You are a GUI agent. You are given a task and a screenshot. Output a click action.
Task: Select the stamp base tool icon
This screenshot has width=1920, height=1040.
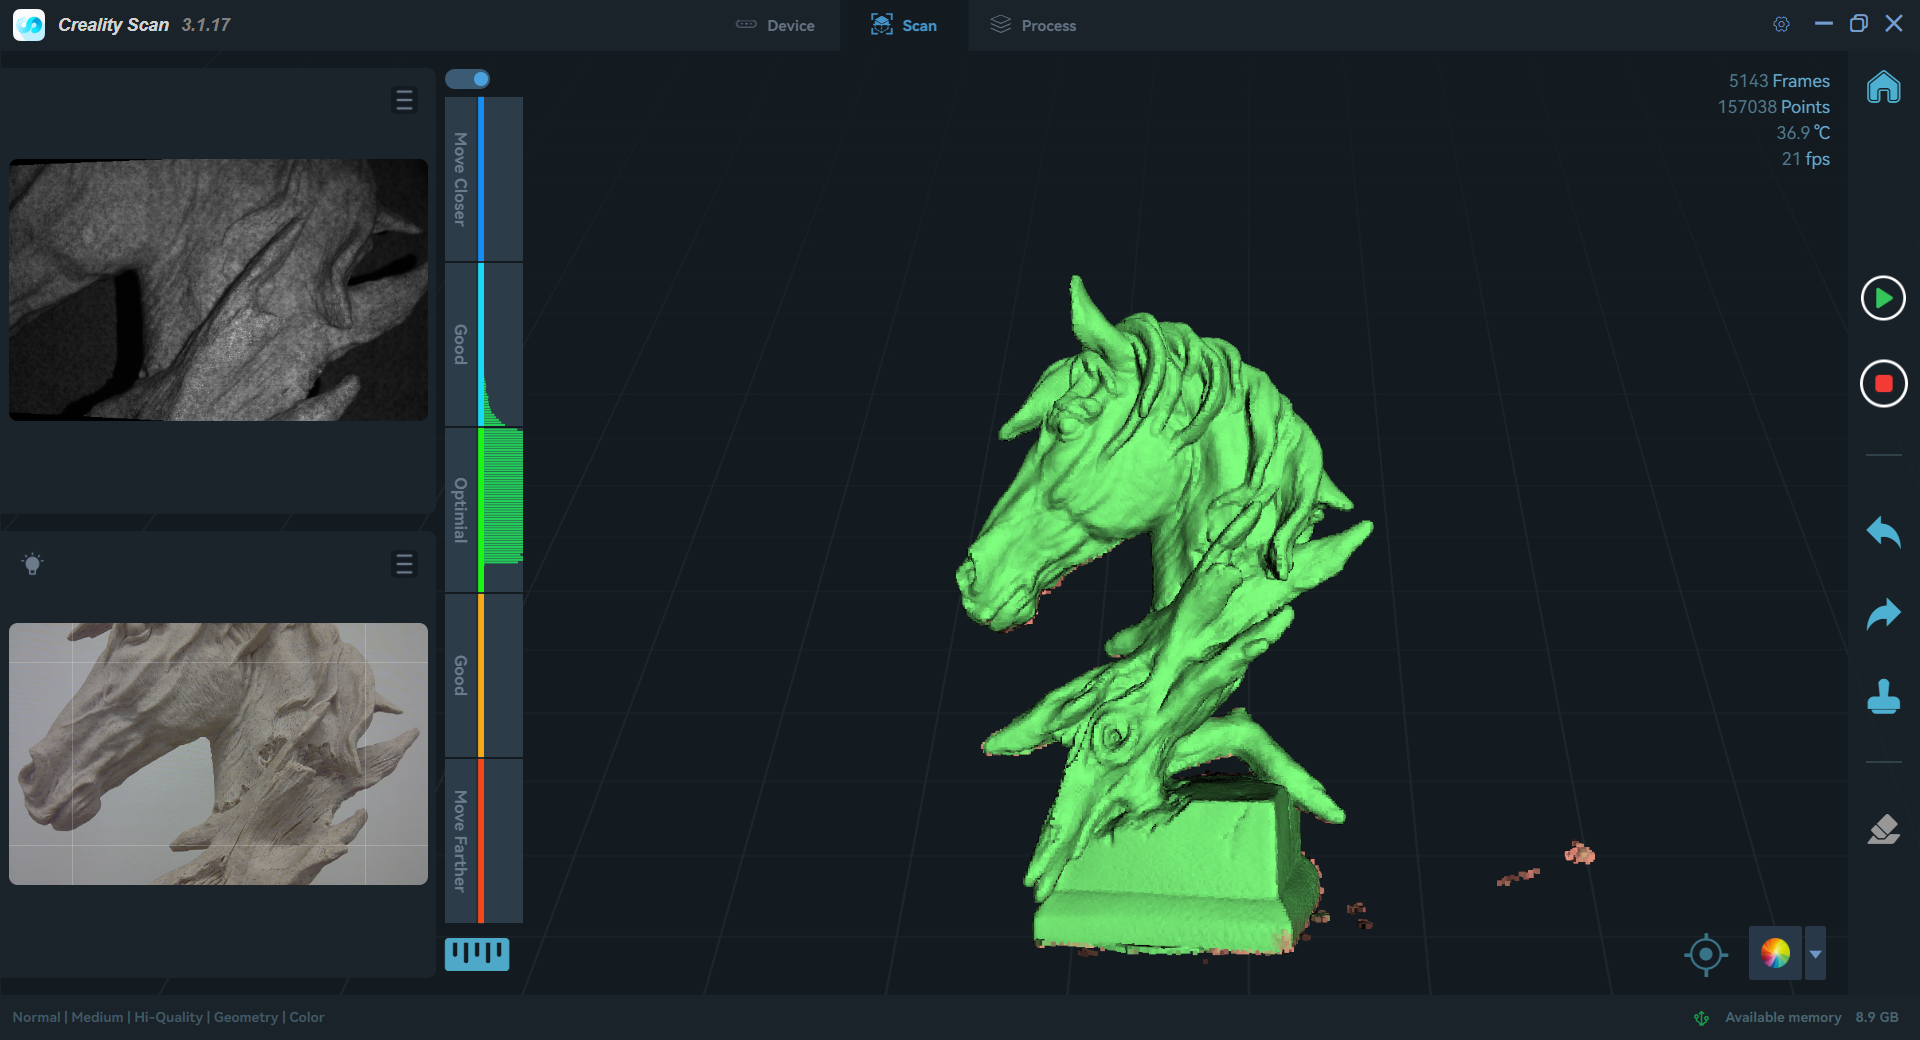point(1884,696)
